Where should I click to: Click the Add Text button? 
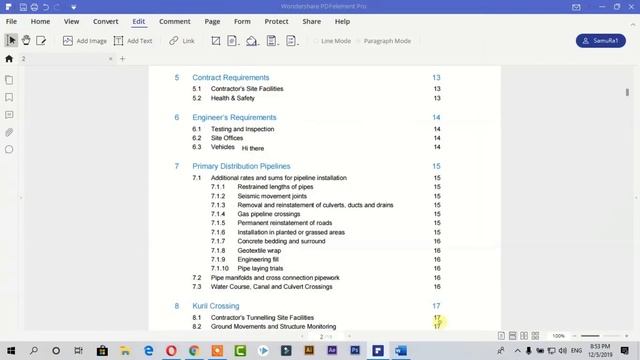tap(133, 41)
